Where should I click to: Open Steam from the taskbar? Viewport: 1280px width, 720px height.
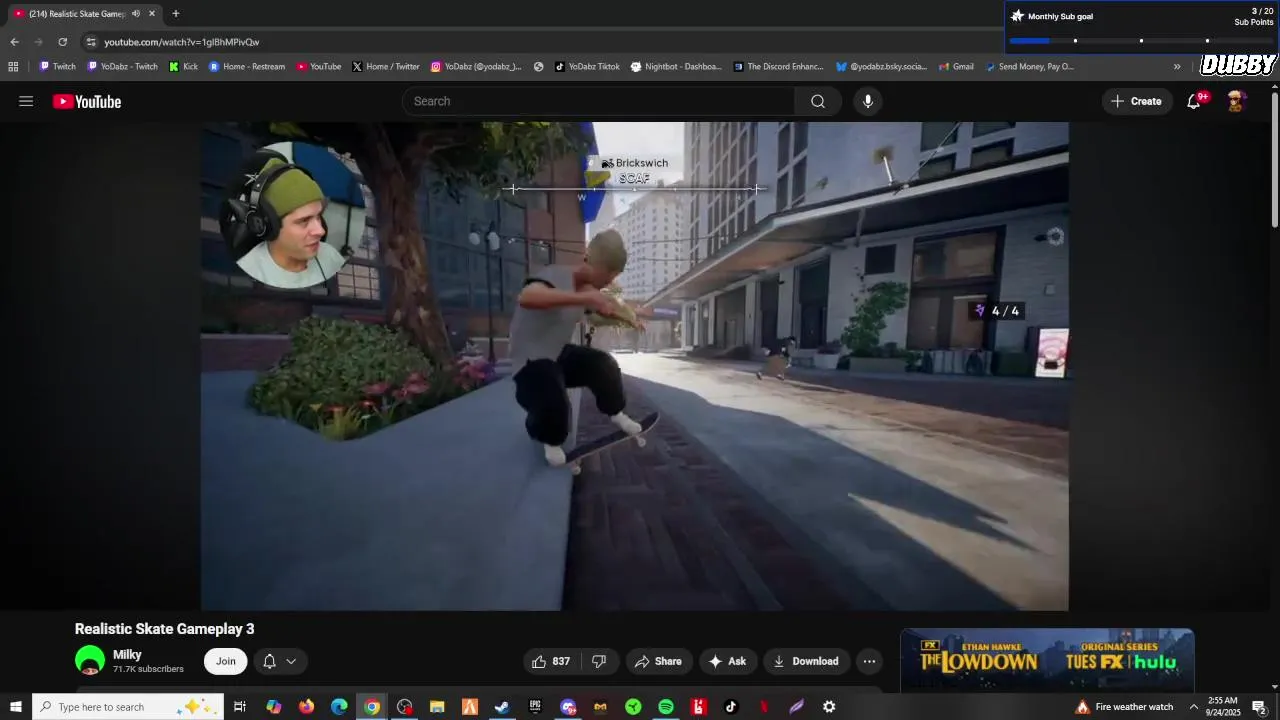click(502, 707)
